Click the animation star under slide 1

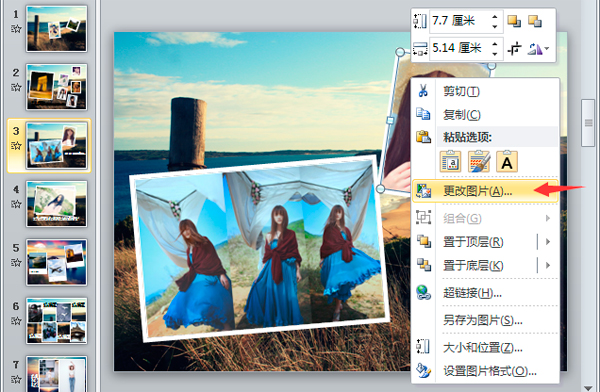[x=16, y=29]
